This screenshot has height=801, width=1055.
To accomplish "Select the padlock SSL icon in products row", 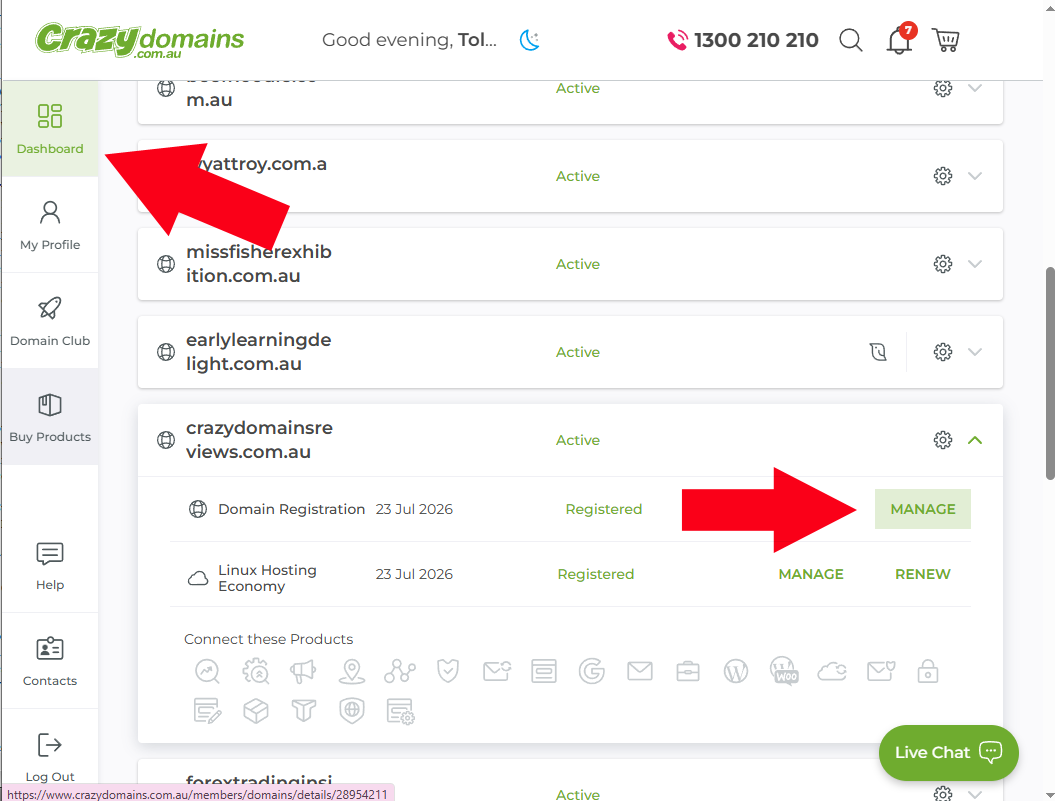I will [928, 671].
